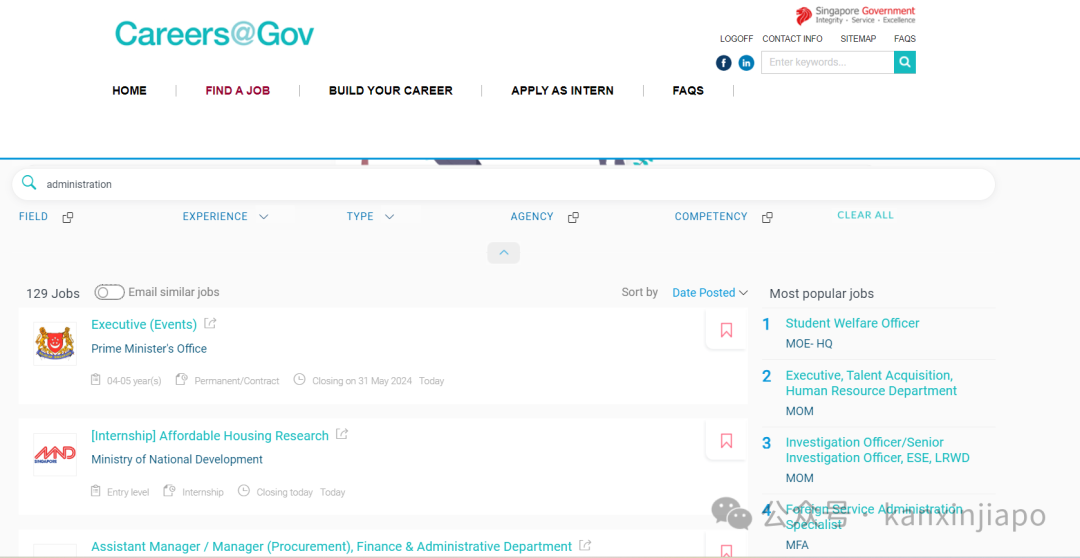Bookmark the Executive (Events) job
Image resolution: width=1080 pixels, height=558 pixels.
(726, 330)
